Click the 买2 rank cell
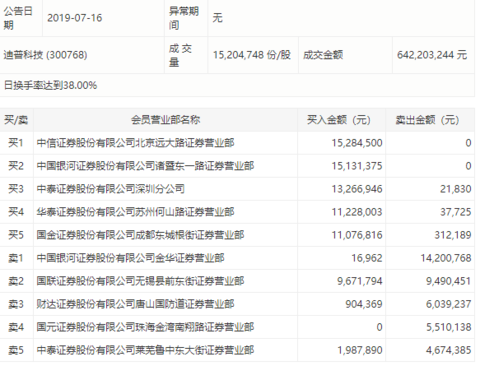 (16, 166)
